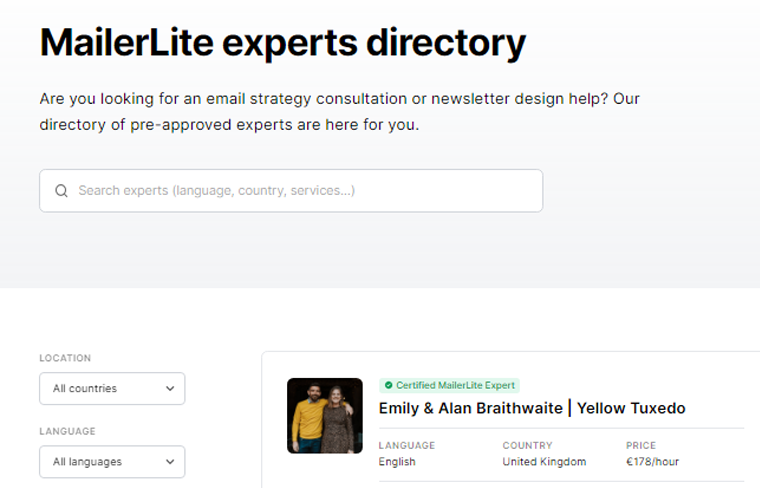Click the United Kingdom country value
Viewport: 760px width, 488px height.
pyautogui.click(x=544, y=462)
